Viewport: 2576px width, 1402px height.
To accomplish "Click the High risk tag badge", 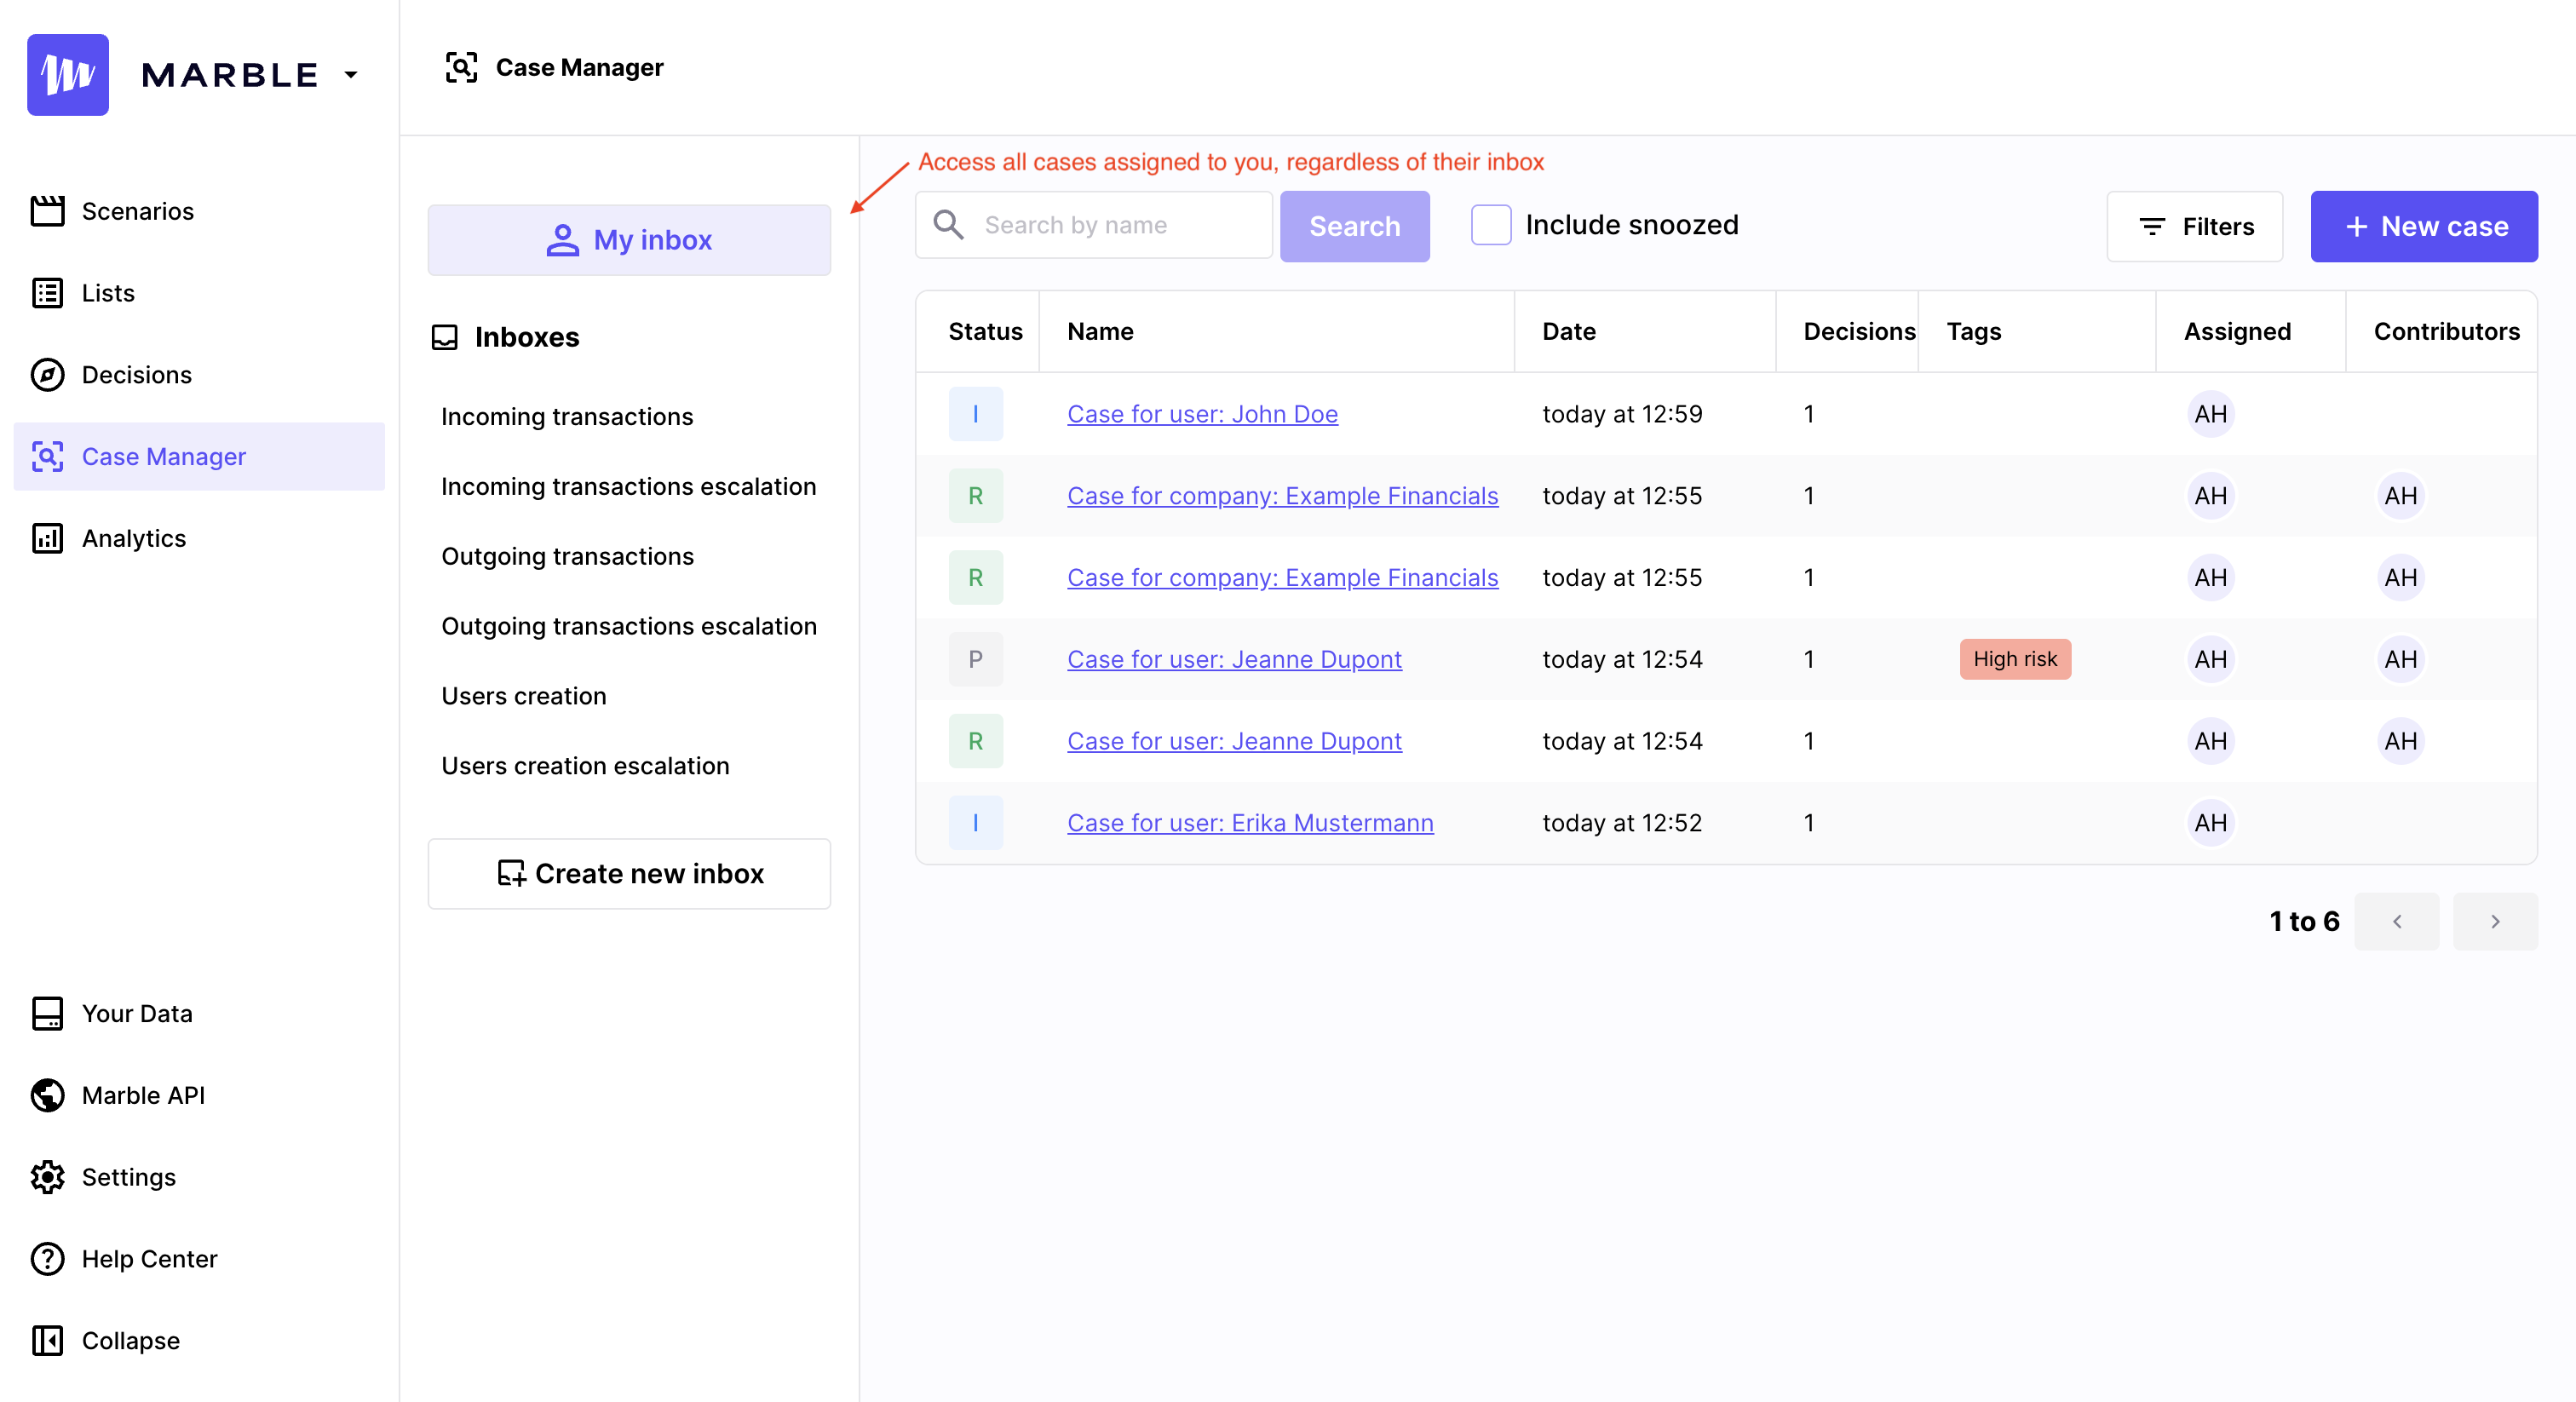I will pyautogui.click(x=2014, y=659).
